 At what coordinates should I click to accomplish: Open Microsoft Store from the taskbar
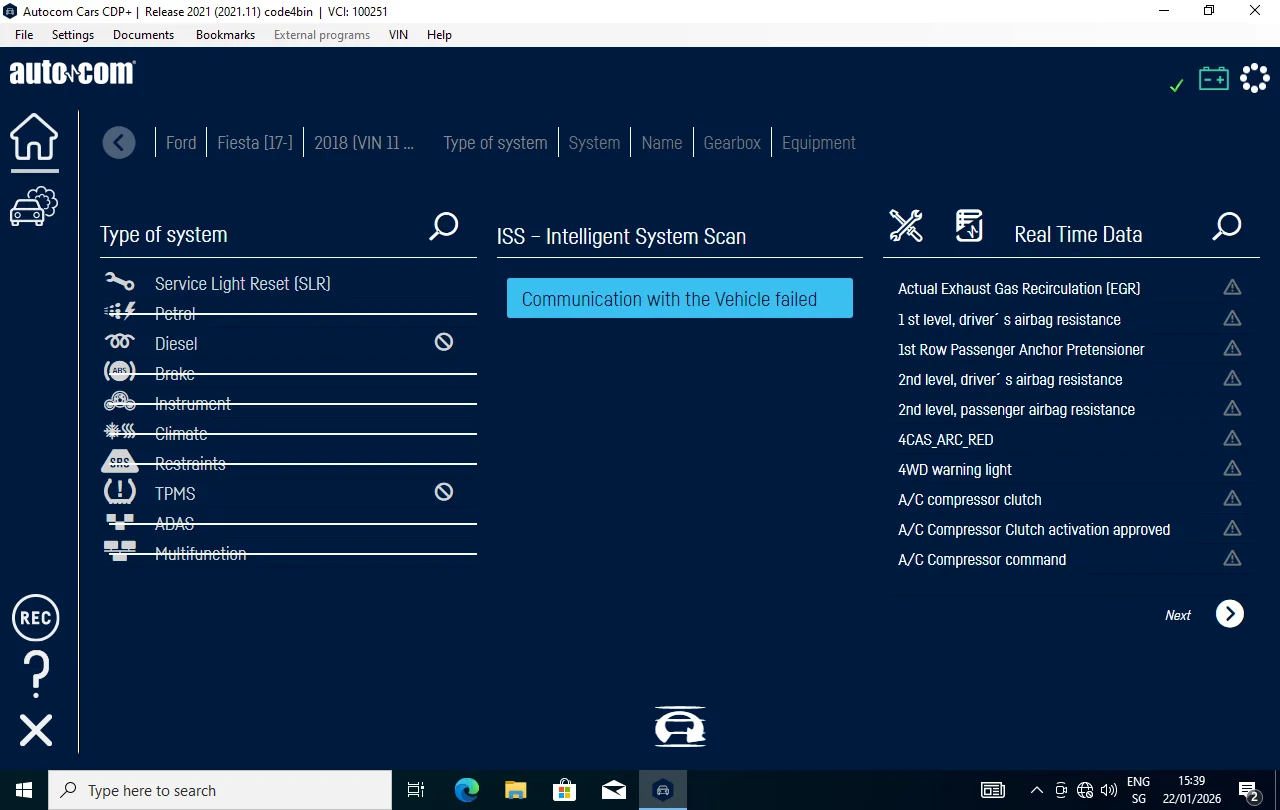[565, 790]
